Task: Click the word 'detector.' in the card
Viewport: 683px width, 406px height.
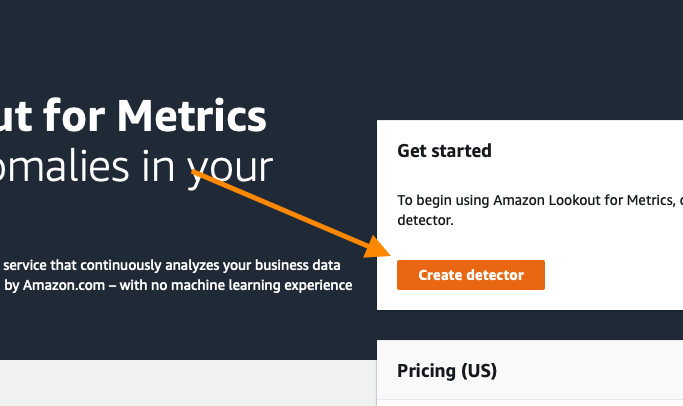Action: point(425,220)
